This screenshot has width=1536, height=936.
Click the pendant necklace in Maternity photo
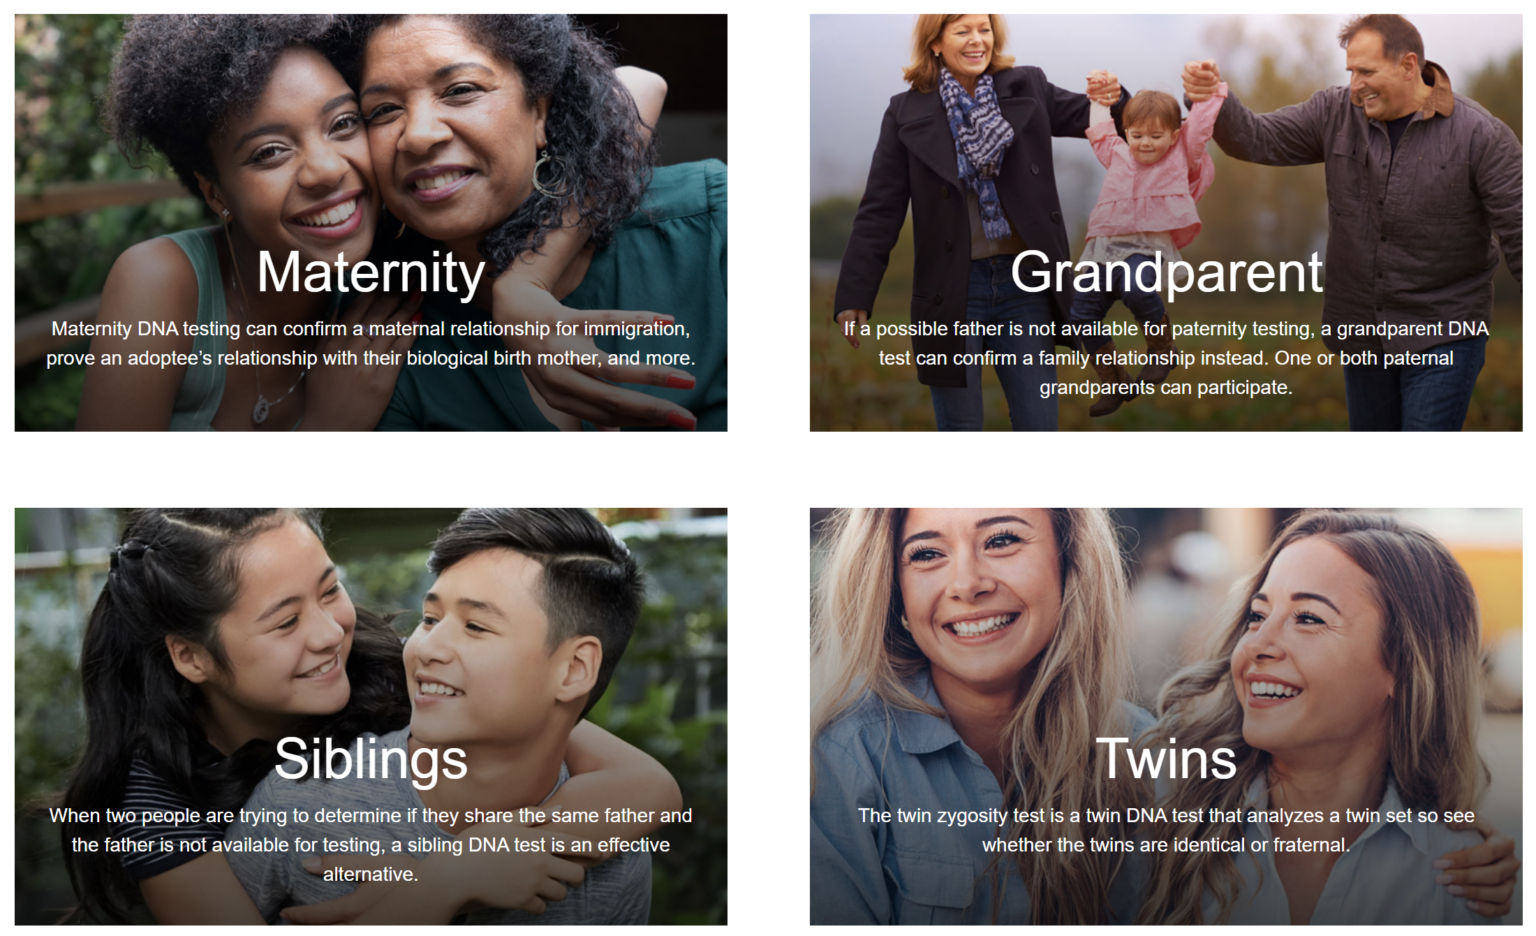click(x=261, y=408)
